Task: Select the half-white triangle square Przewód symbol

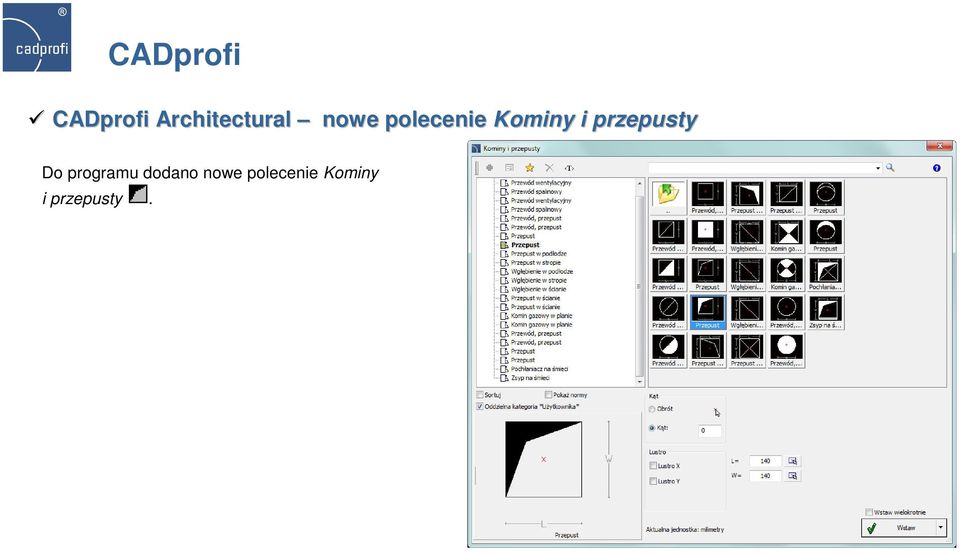Action: pyautogui.click(x=668, y=274)
